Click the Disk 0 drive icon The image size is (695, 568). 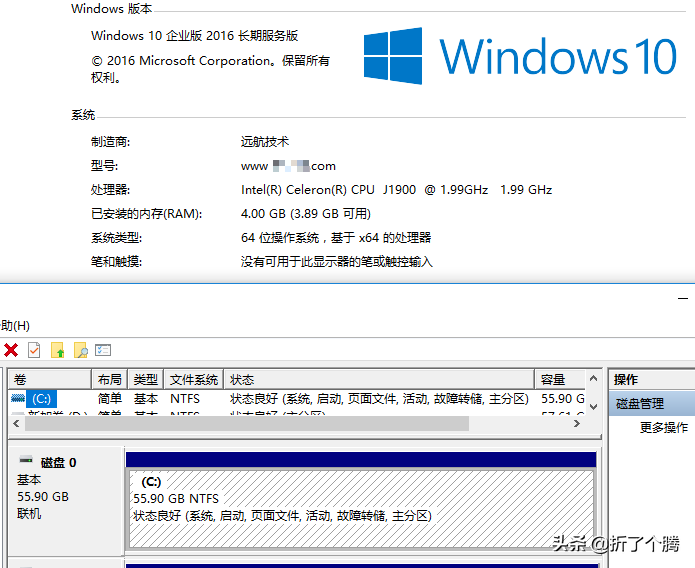[26, 459]
